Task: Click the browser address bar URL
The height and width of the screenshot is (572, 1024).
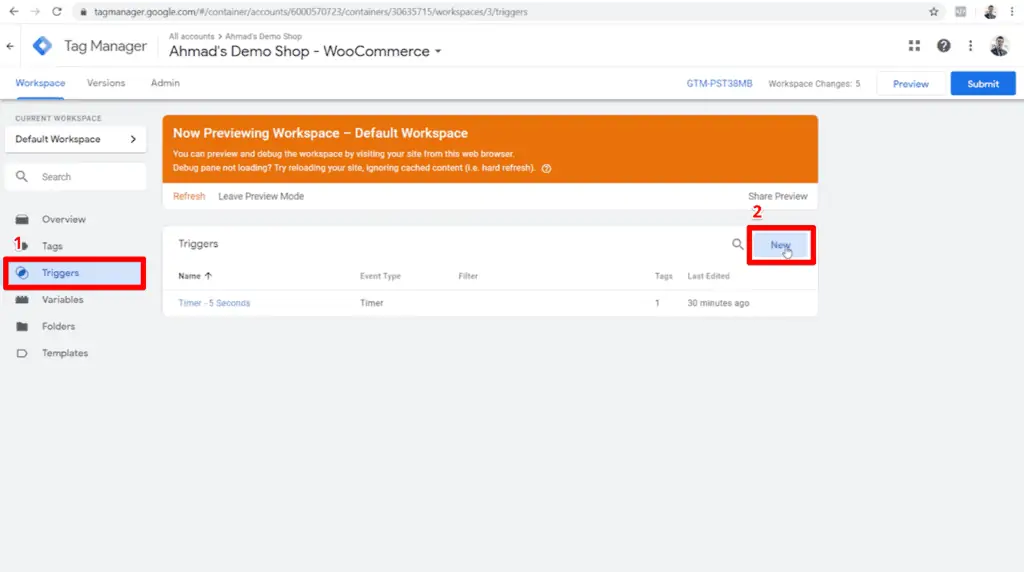Action: pos(310,12)
